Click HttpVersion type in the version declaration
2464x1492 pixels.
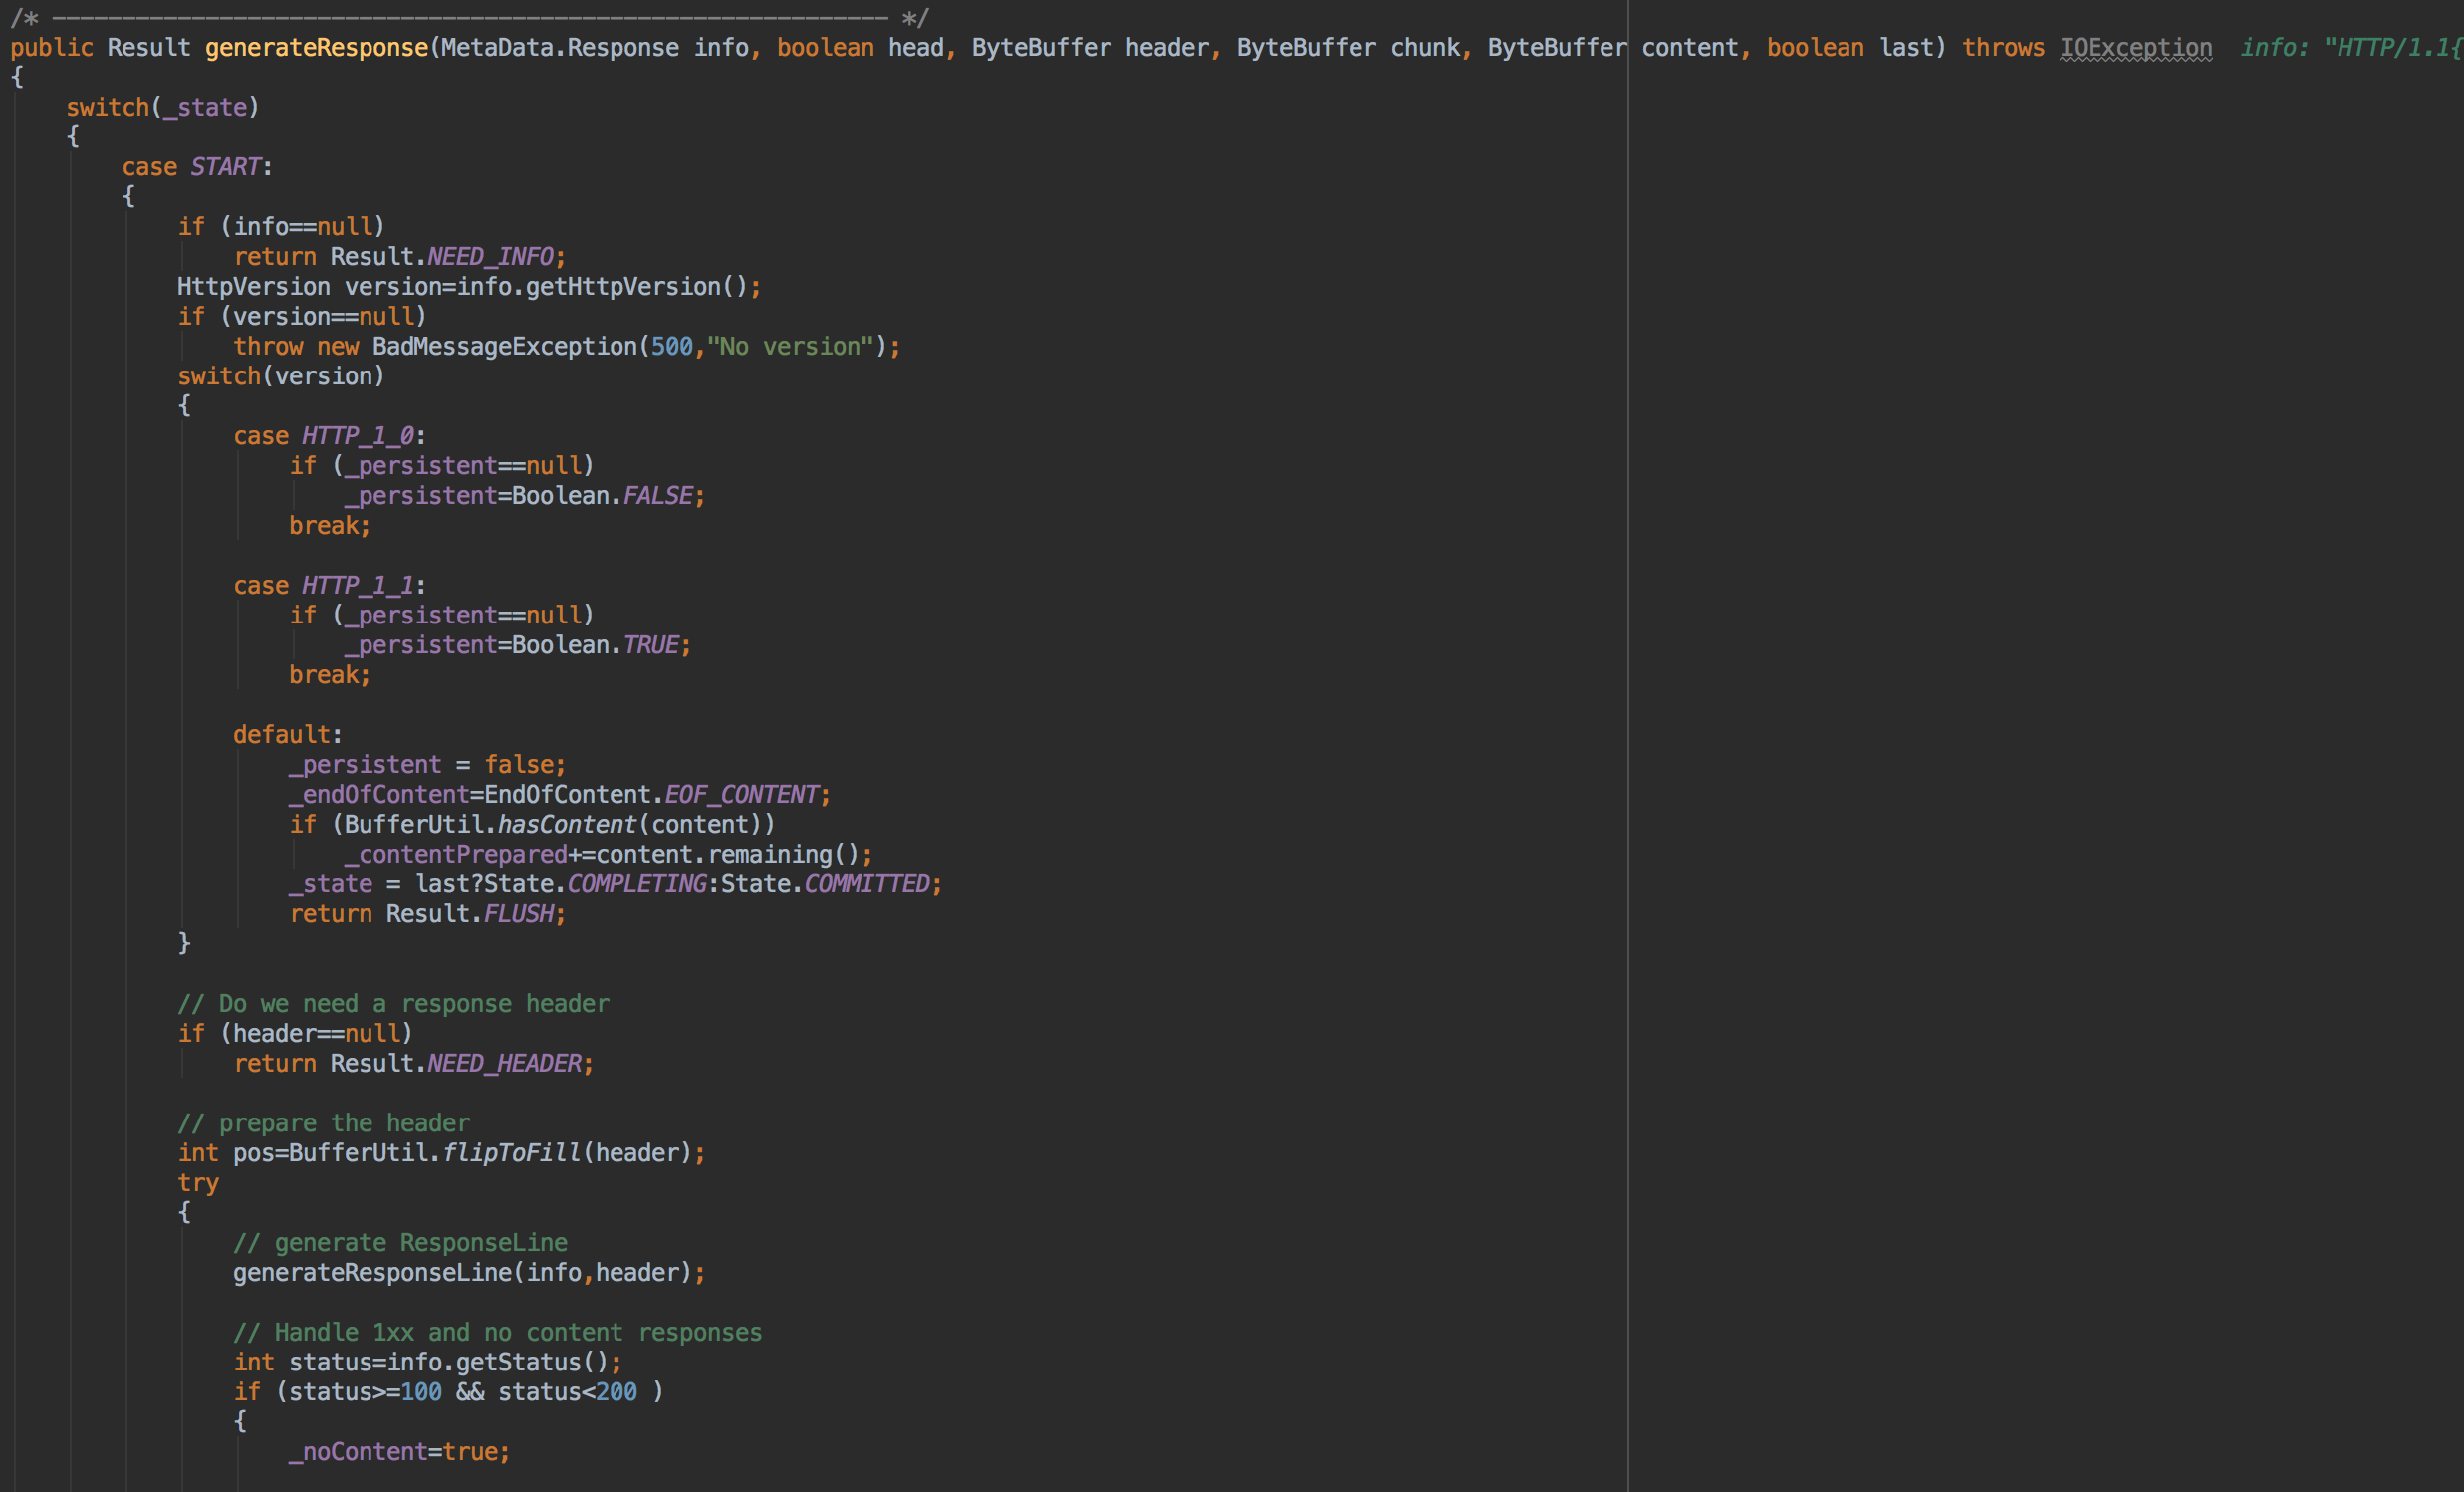point(254,287)
